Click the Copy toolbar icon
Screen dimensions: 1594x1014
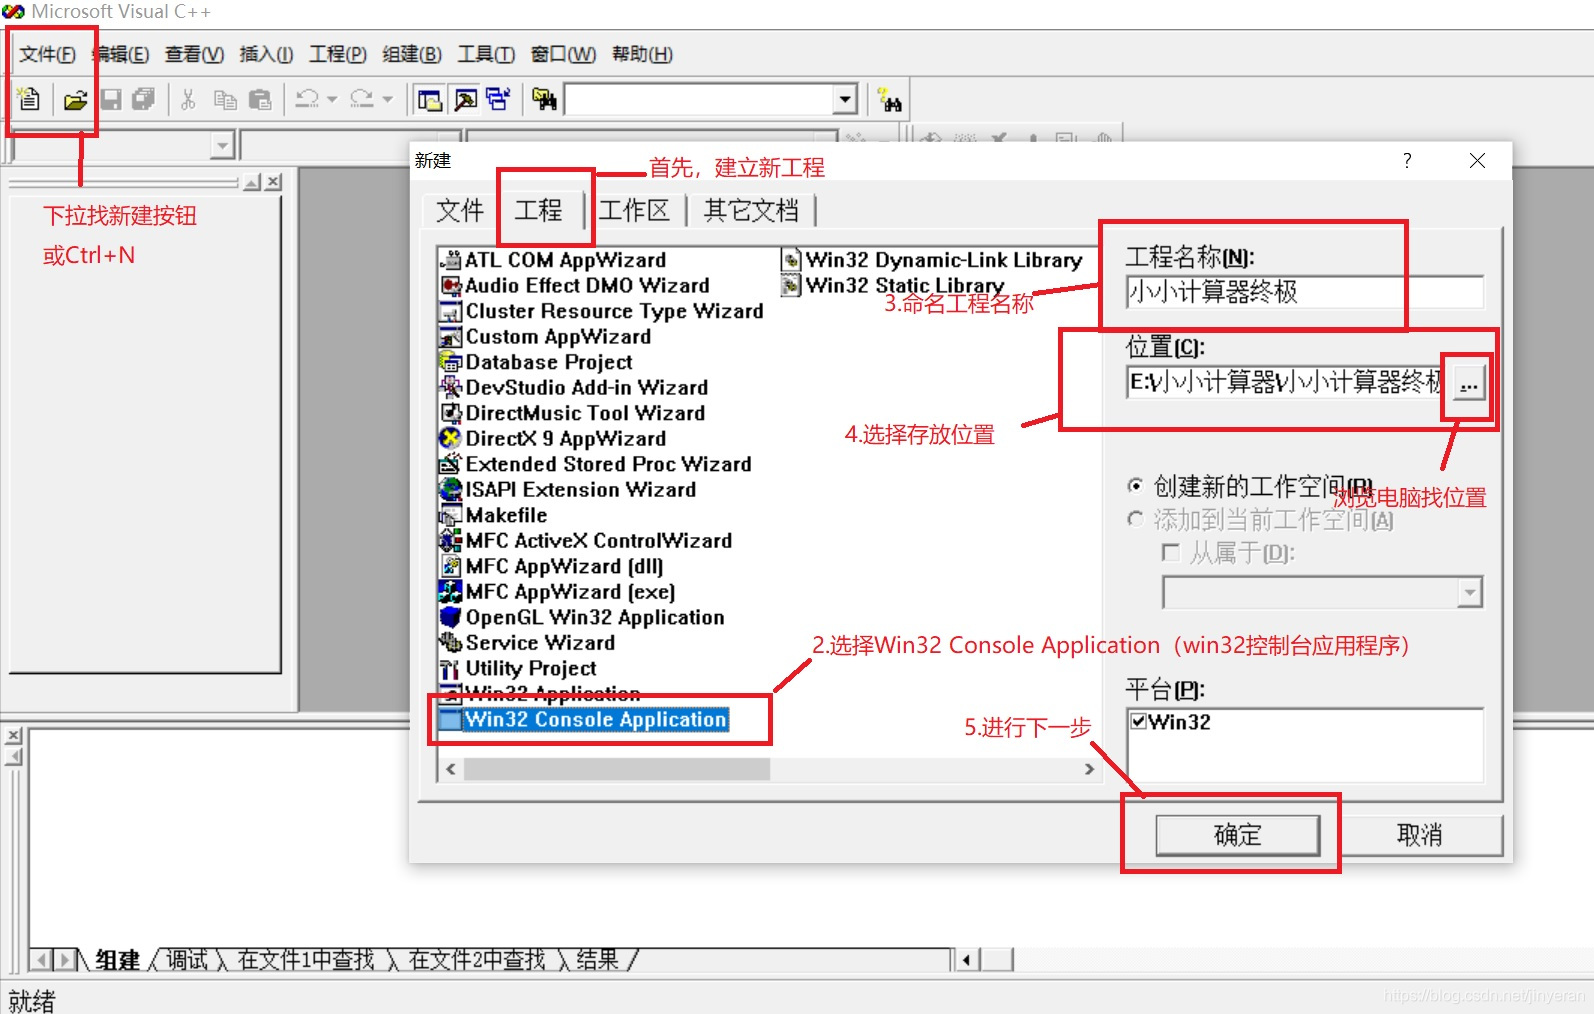point(225,99)
